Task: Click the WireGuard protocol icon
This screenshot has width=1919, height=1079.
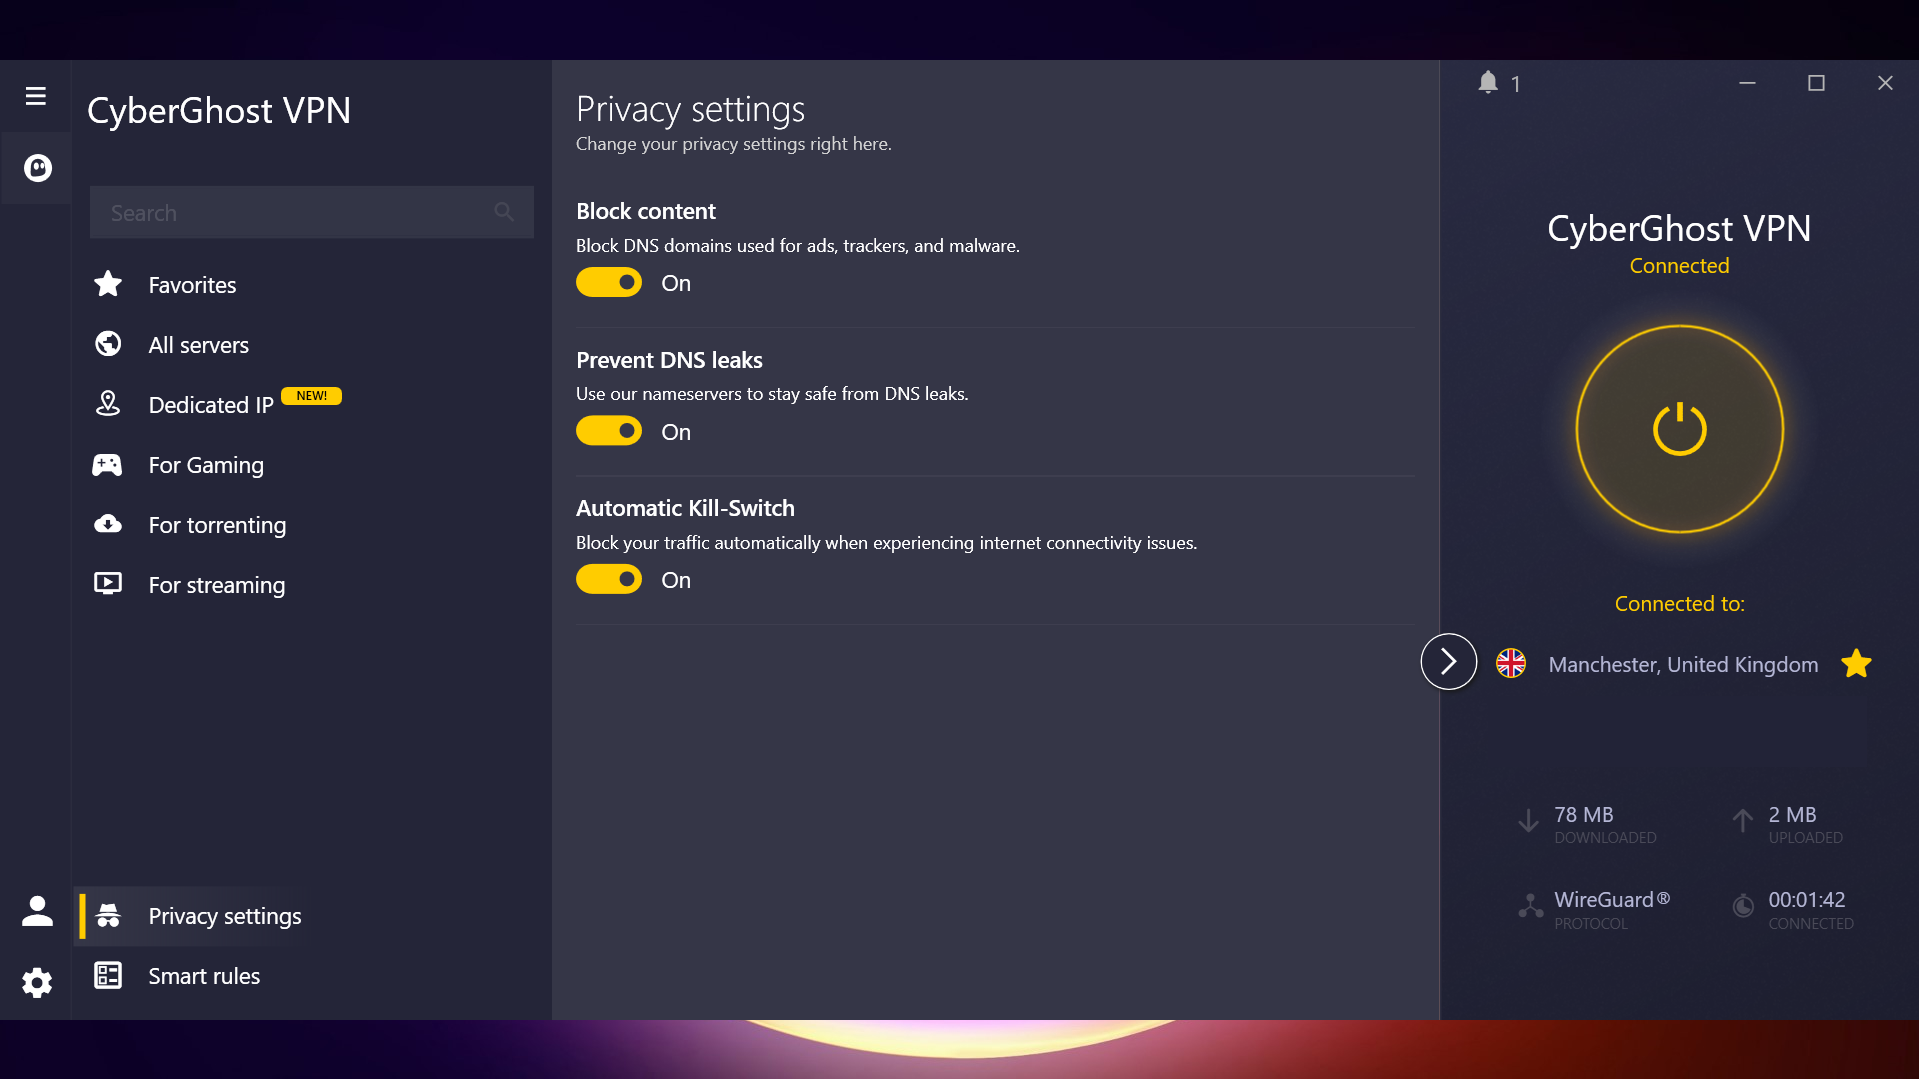Action: point(1530,907)
